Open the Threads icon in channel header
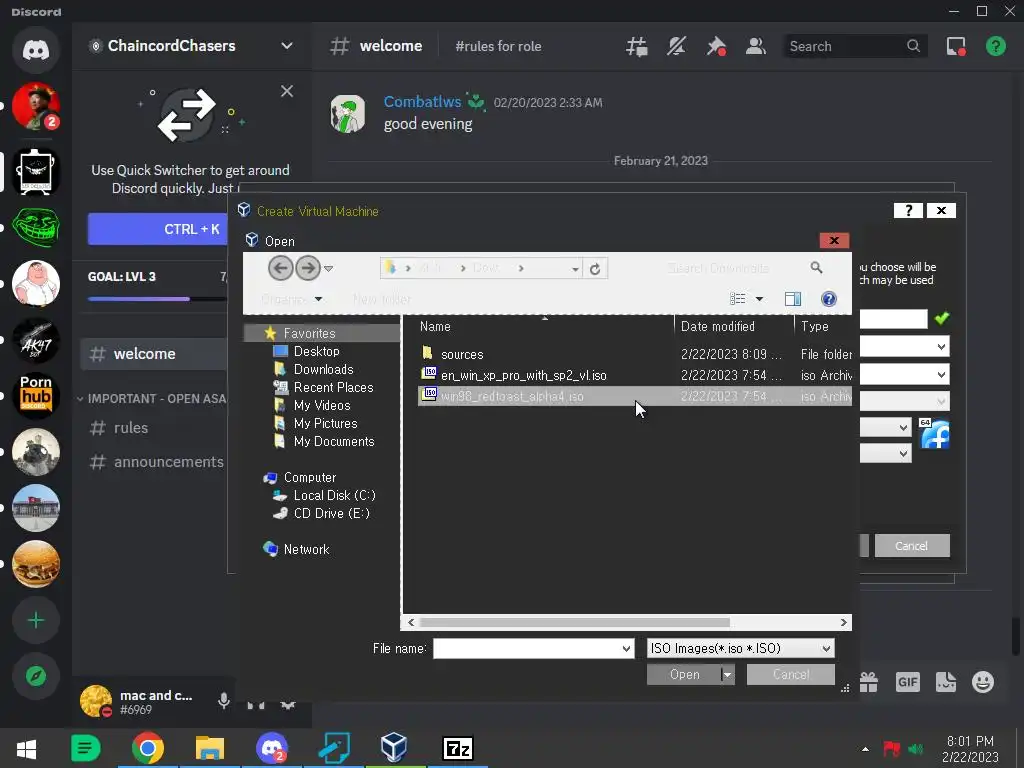The height and width of the screenshot is (768, 1024). [637, 46]
